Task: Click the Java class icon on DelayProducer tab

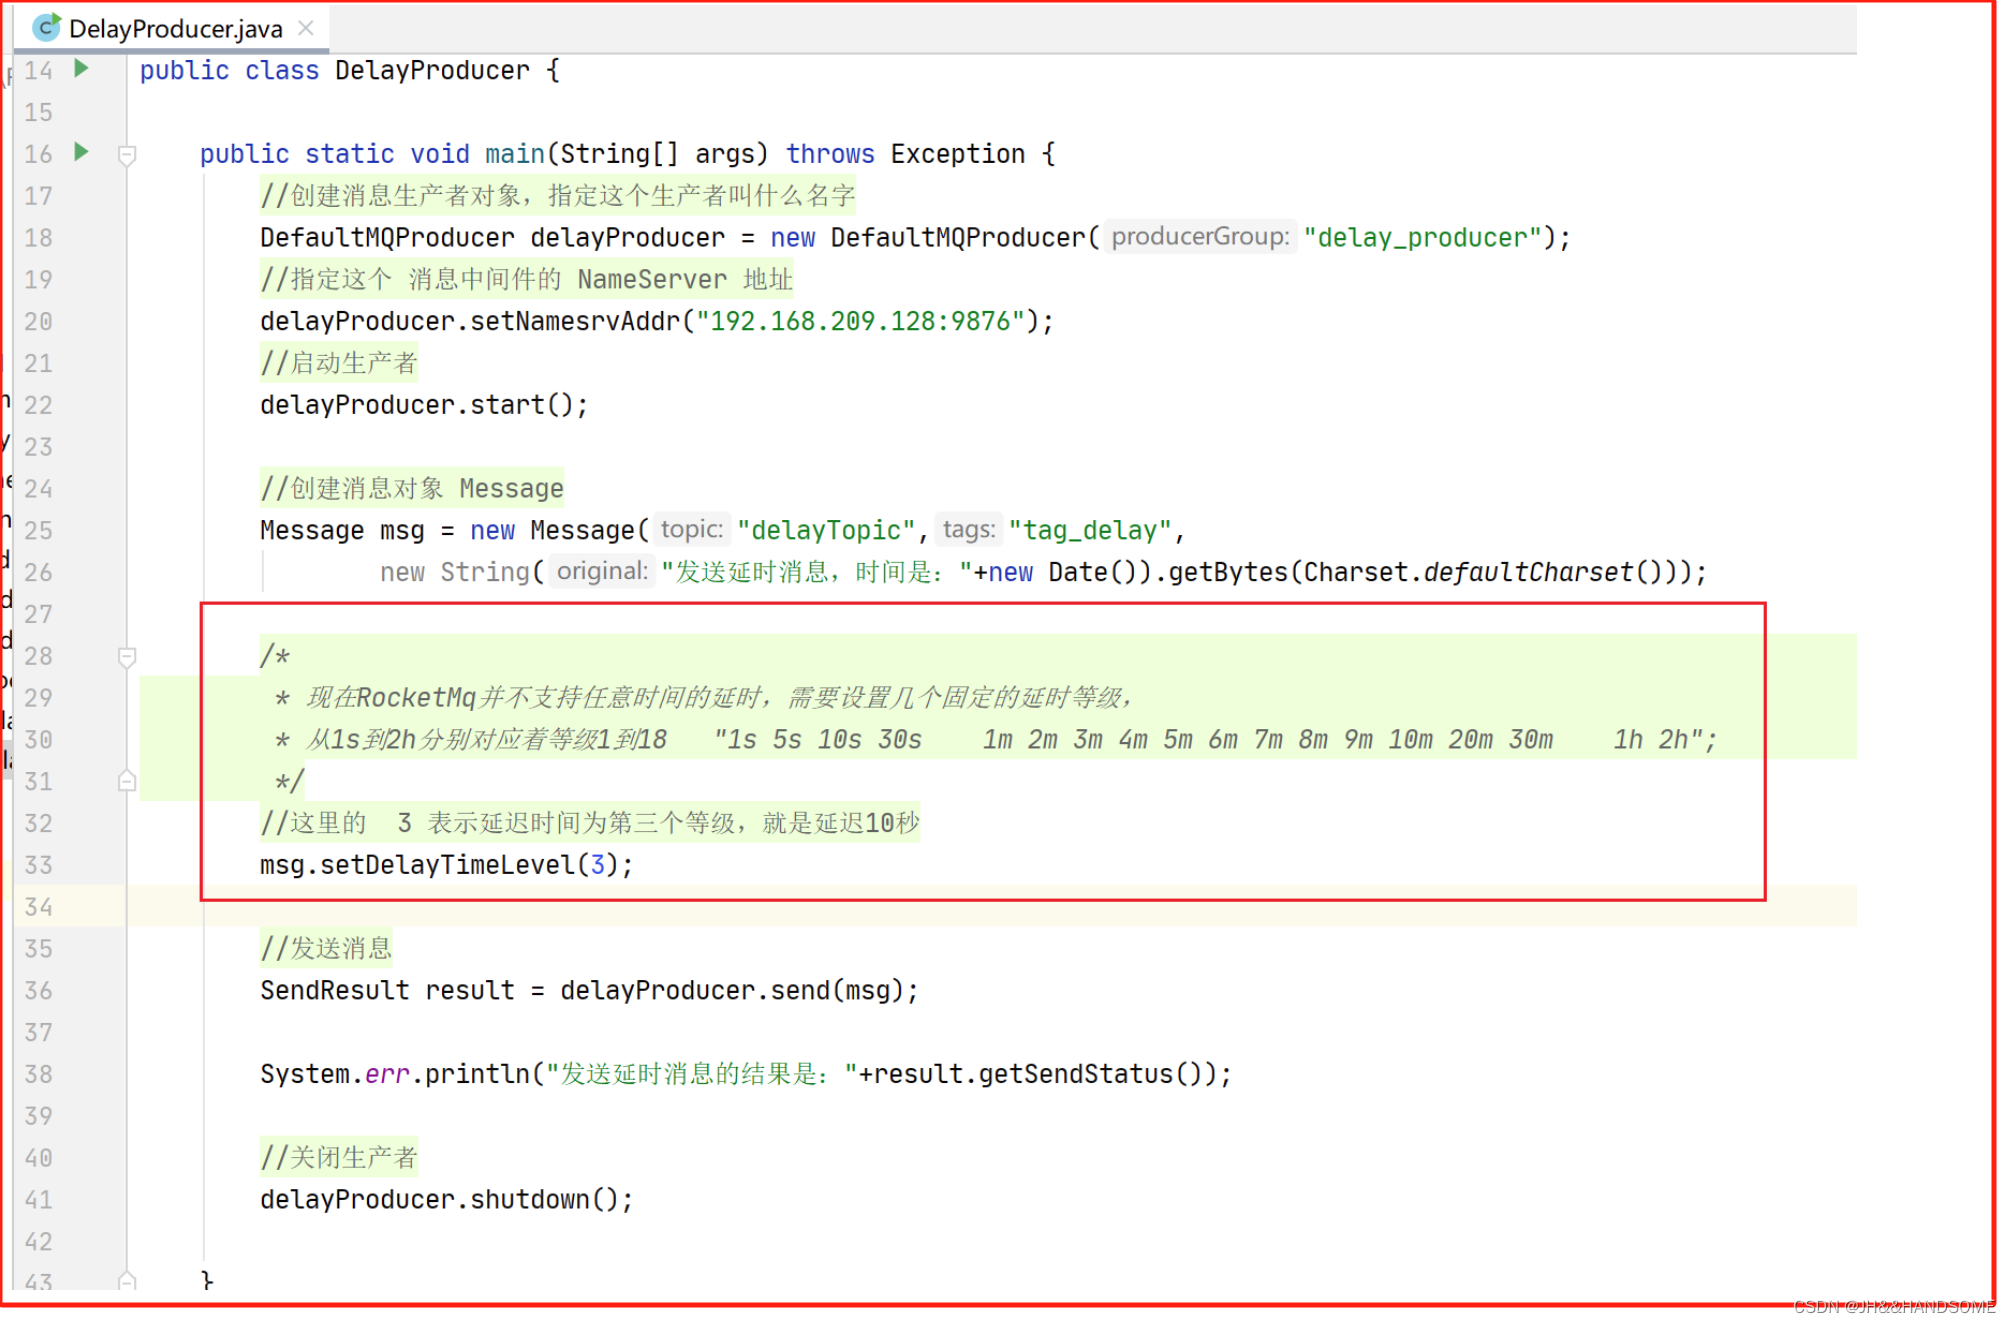Action: (x=46, y=28)
